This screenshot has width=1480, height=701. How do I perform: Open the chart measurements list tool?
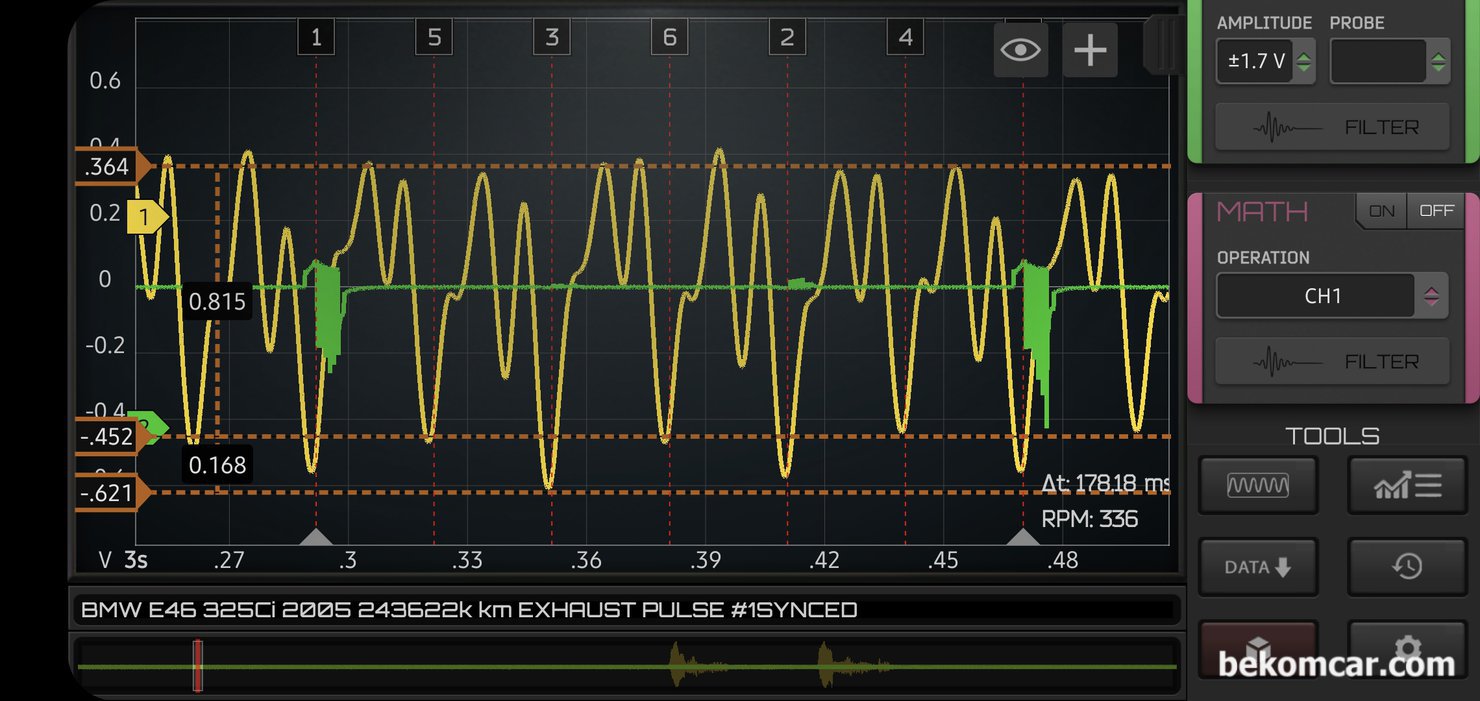pos(1407,486)
